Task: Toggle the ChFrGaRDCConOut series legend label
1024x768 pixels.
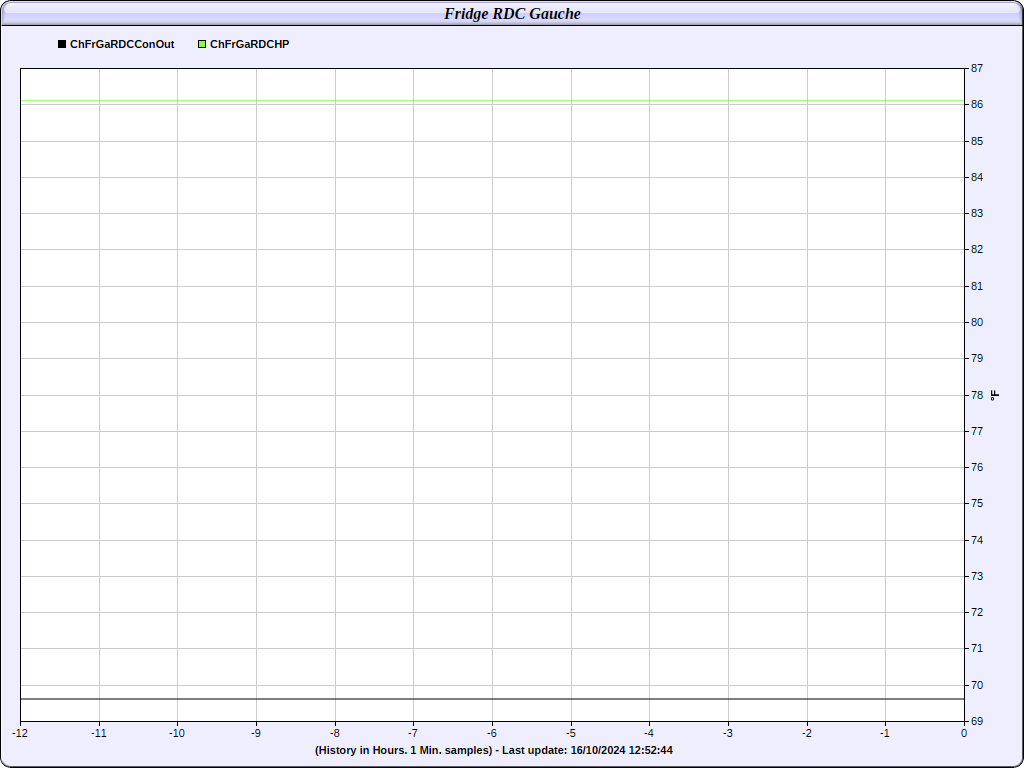Action: coord(122,44)
